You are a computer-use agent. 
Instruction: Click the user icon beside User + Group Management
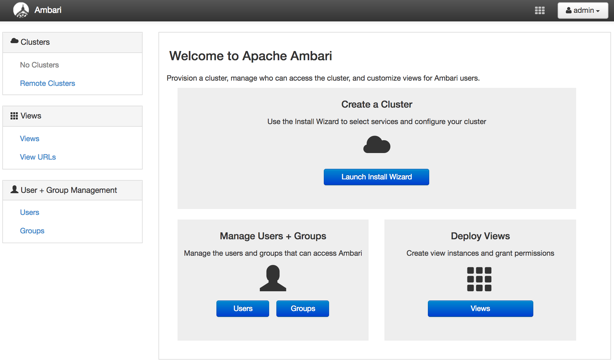(14, 189)
